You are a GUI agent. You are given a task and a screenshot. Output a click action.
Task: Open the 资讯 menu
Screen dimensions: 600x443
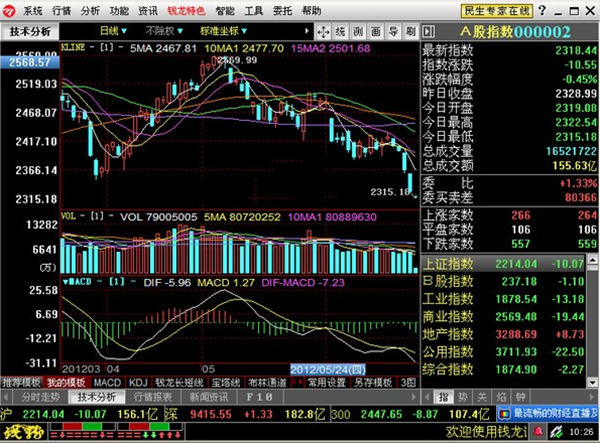point(148,11)
